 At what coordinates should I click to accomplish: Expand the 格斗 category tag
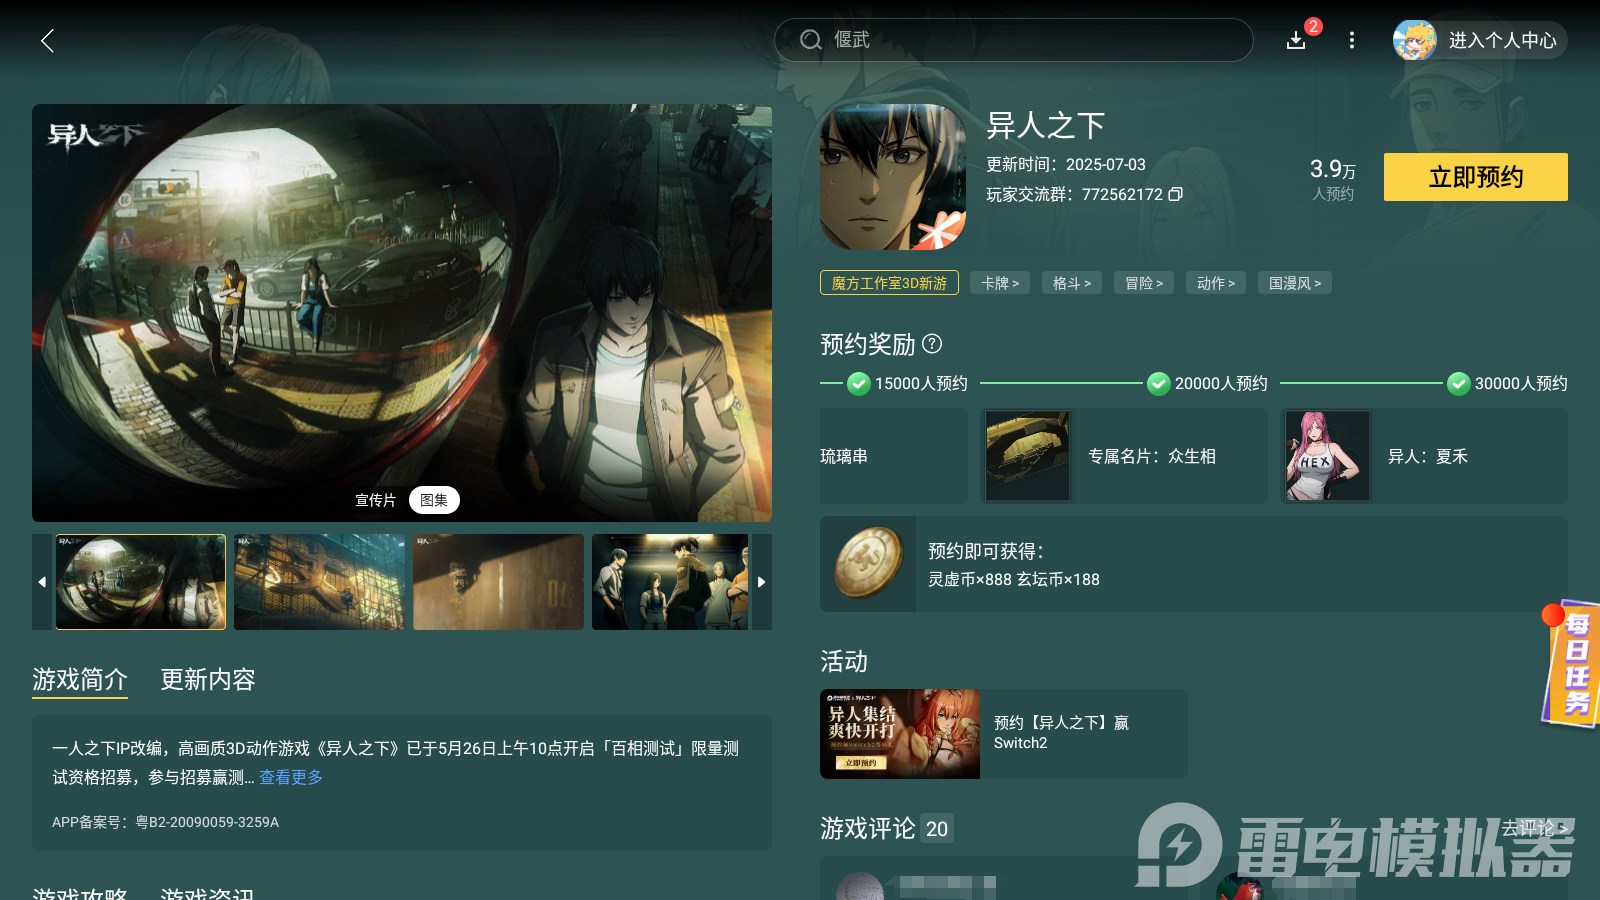(x=1072, y=283)
